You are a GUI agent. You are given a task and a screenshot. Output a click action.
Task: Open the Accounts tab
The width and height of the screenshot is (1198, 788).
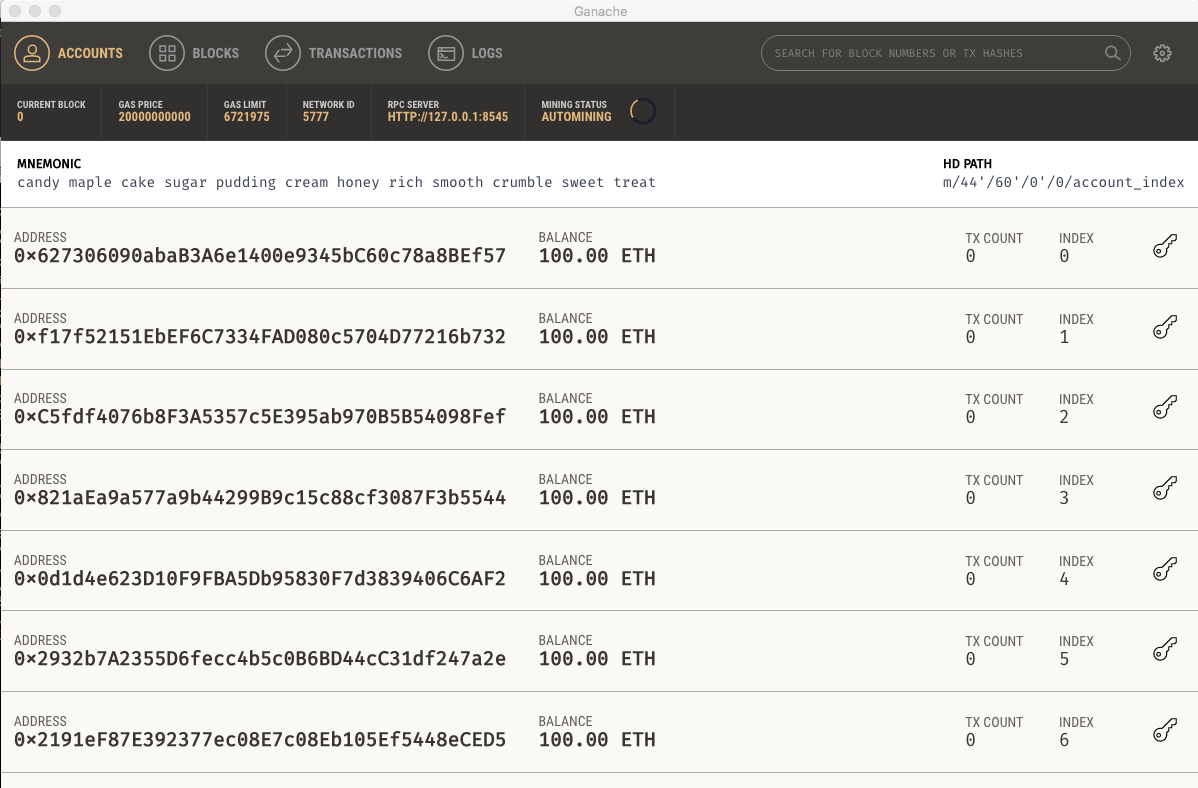69,53
